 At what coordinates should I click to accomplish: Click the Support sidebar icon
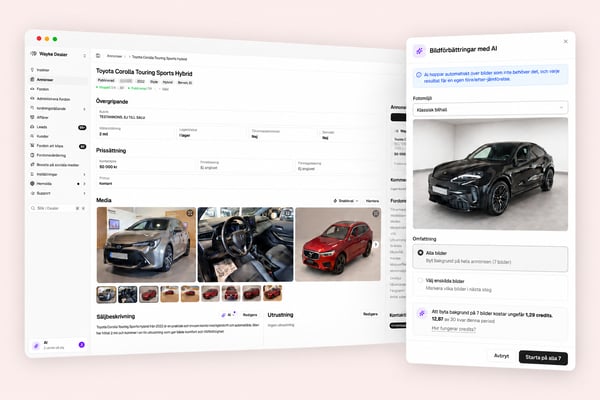[32, 193]
